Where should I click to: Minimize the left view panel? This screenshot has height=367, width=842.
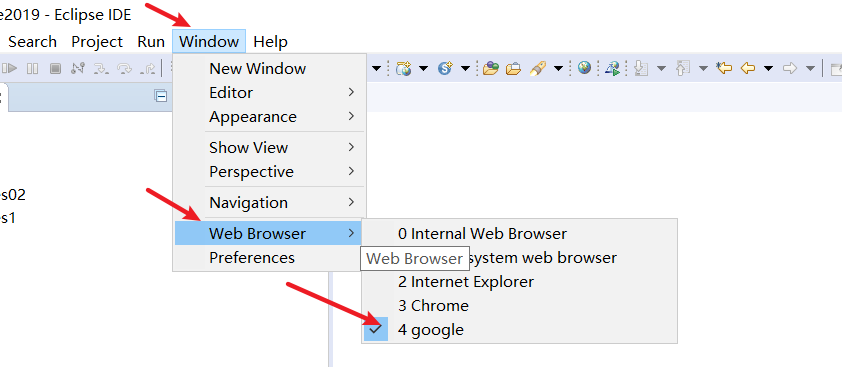pyautogui.click(x=160, y=96)
